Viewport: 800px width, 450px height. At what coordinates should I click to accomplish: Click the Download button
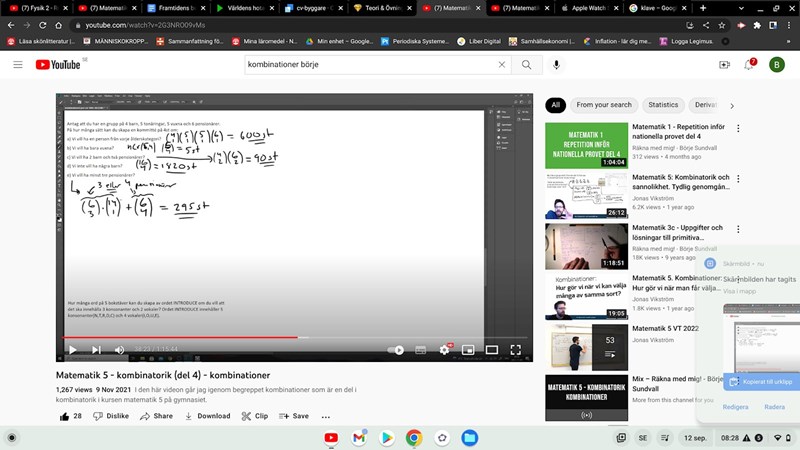pyautogui.click(x=207, y=416)
